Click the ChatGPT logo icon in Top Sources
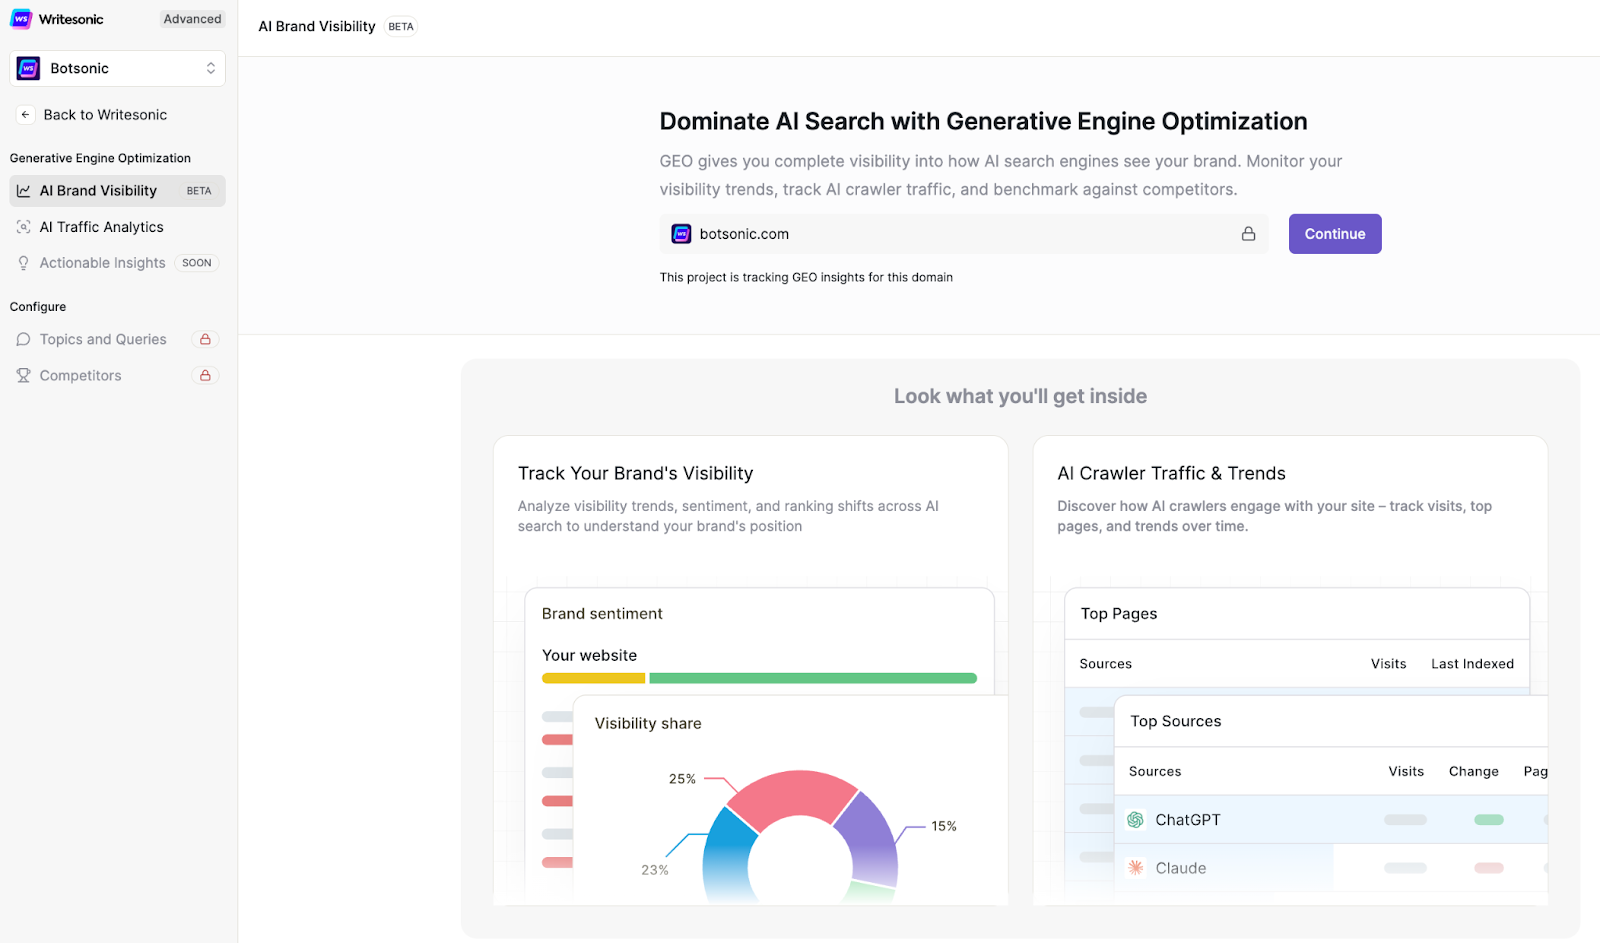Screen dimensions: 1600x943 click(x=1135, y=820)
